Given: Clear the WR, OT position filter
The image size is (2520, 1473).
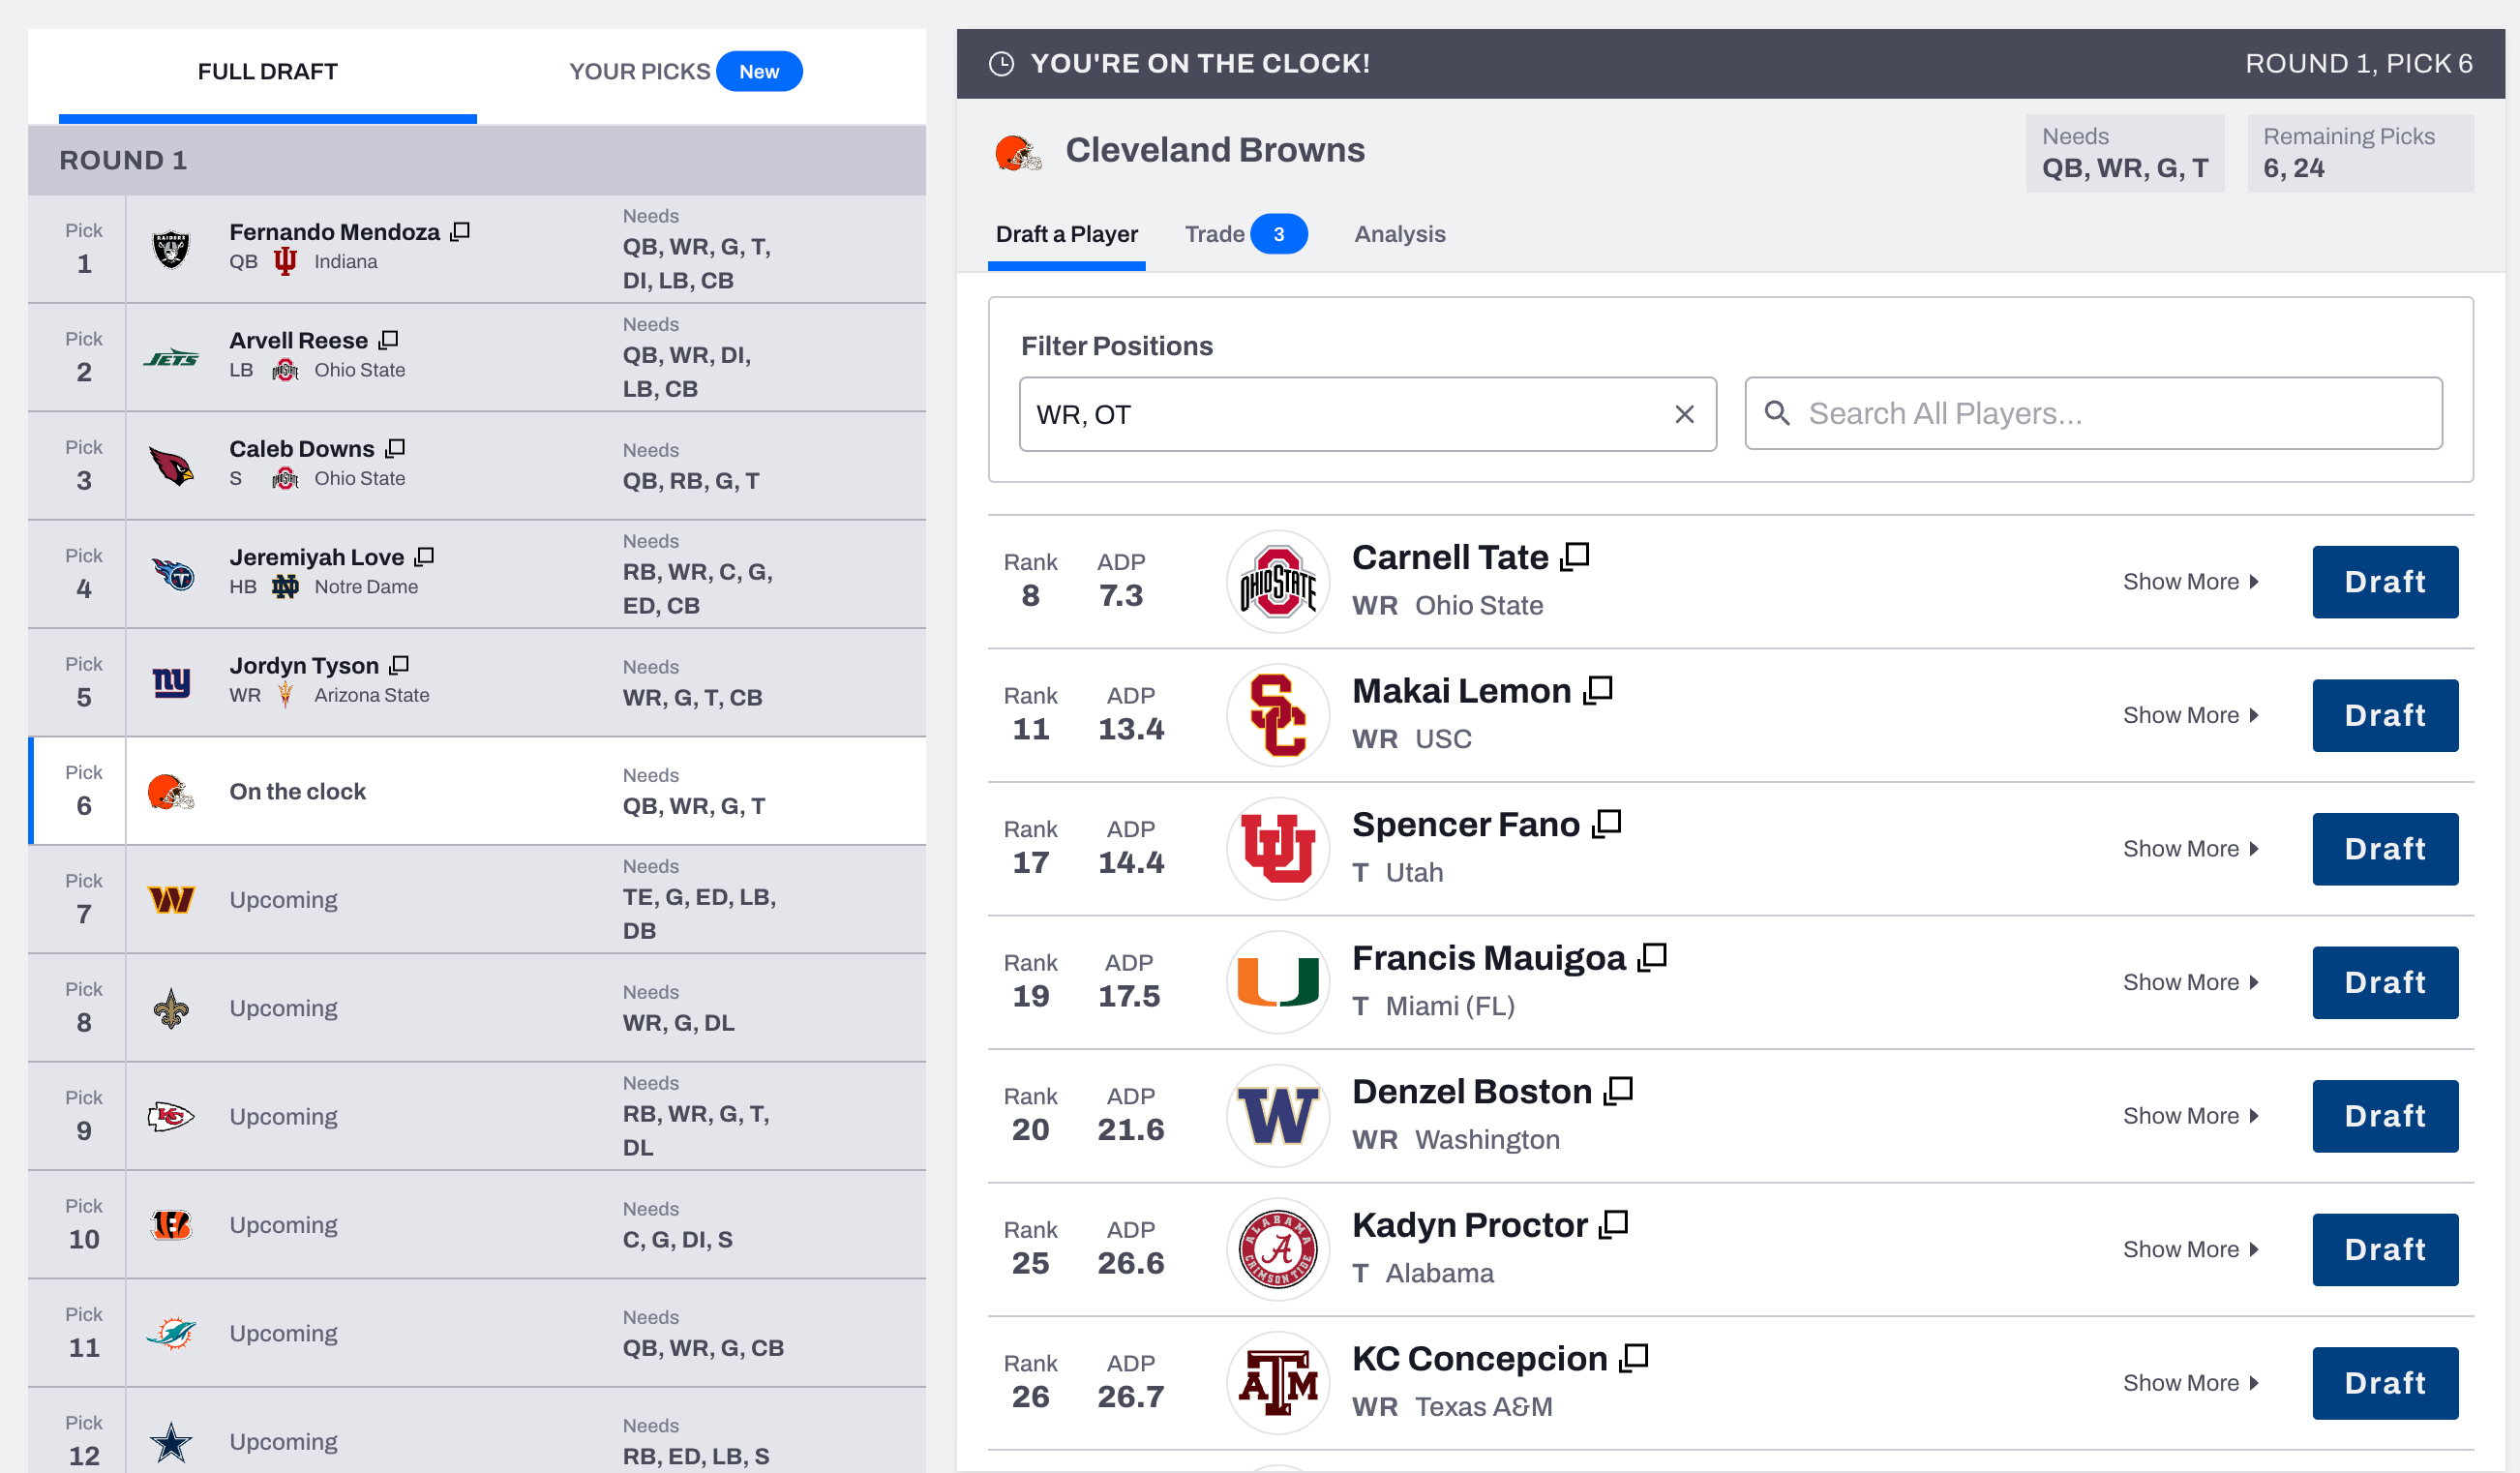Looking at the screenshot, I should pyautogui.click(x=1684, y=413).
